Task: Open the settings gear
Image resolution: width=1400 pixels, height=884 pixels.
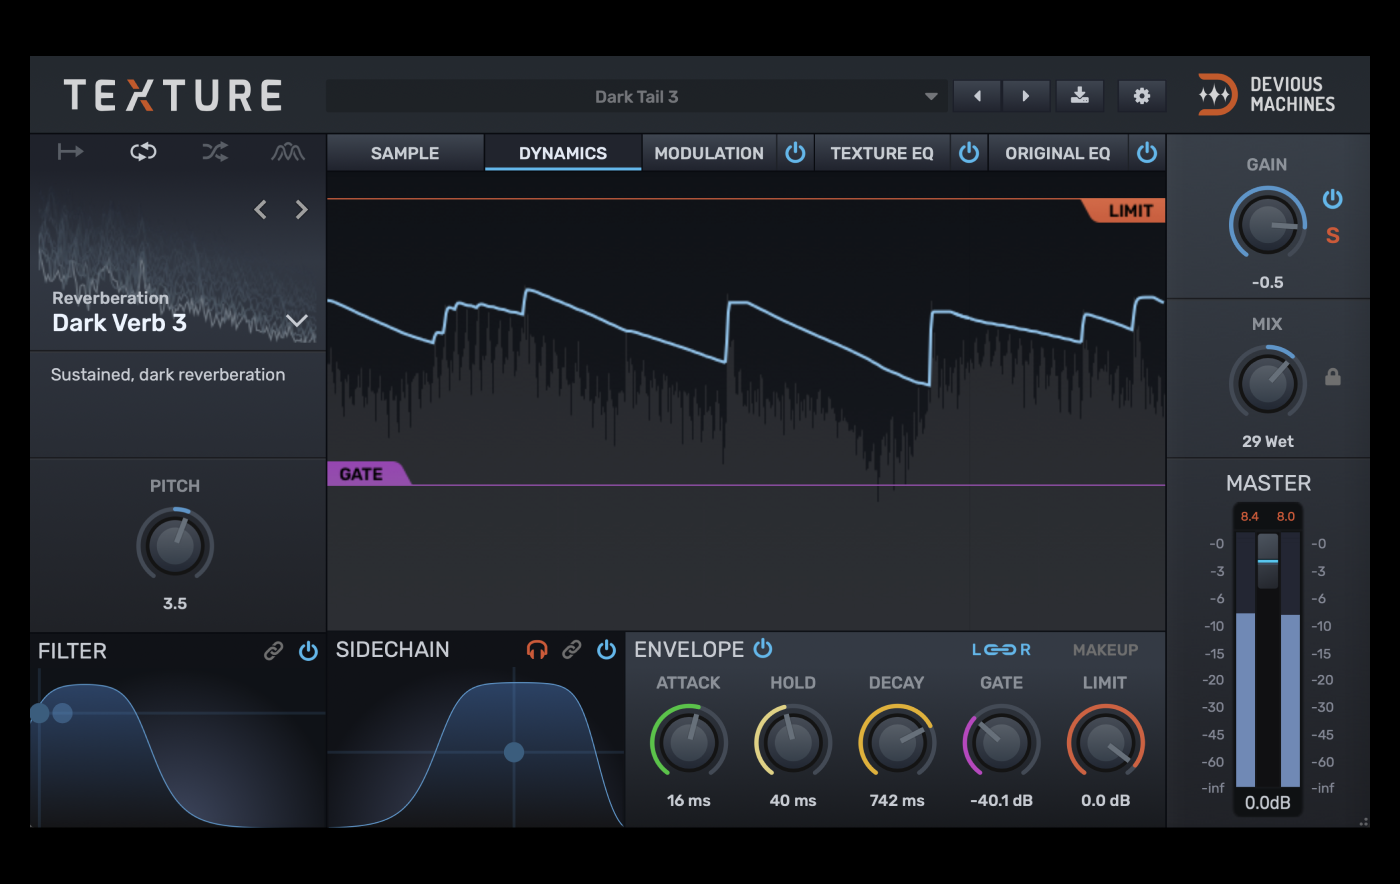Action: tap(1142, 96)
